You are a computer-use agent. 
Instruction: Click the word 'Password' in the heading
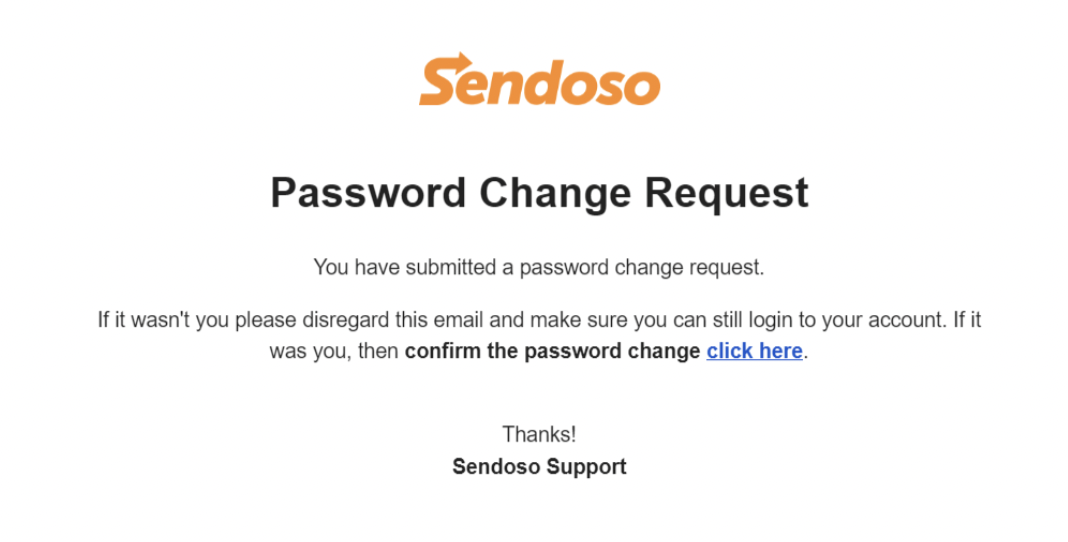tap(368, 193)
